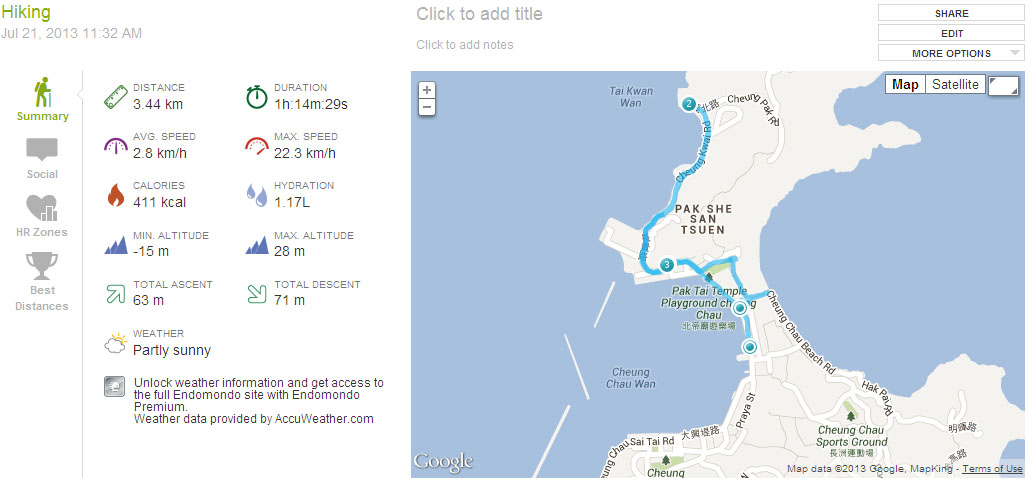
Task: Switch map to Map view
Action: point(905,84)
